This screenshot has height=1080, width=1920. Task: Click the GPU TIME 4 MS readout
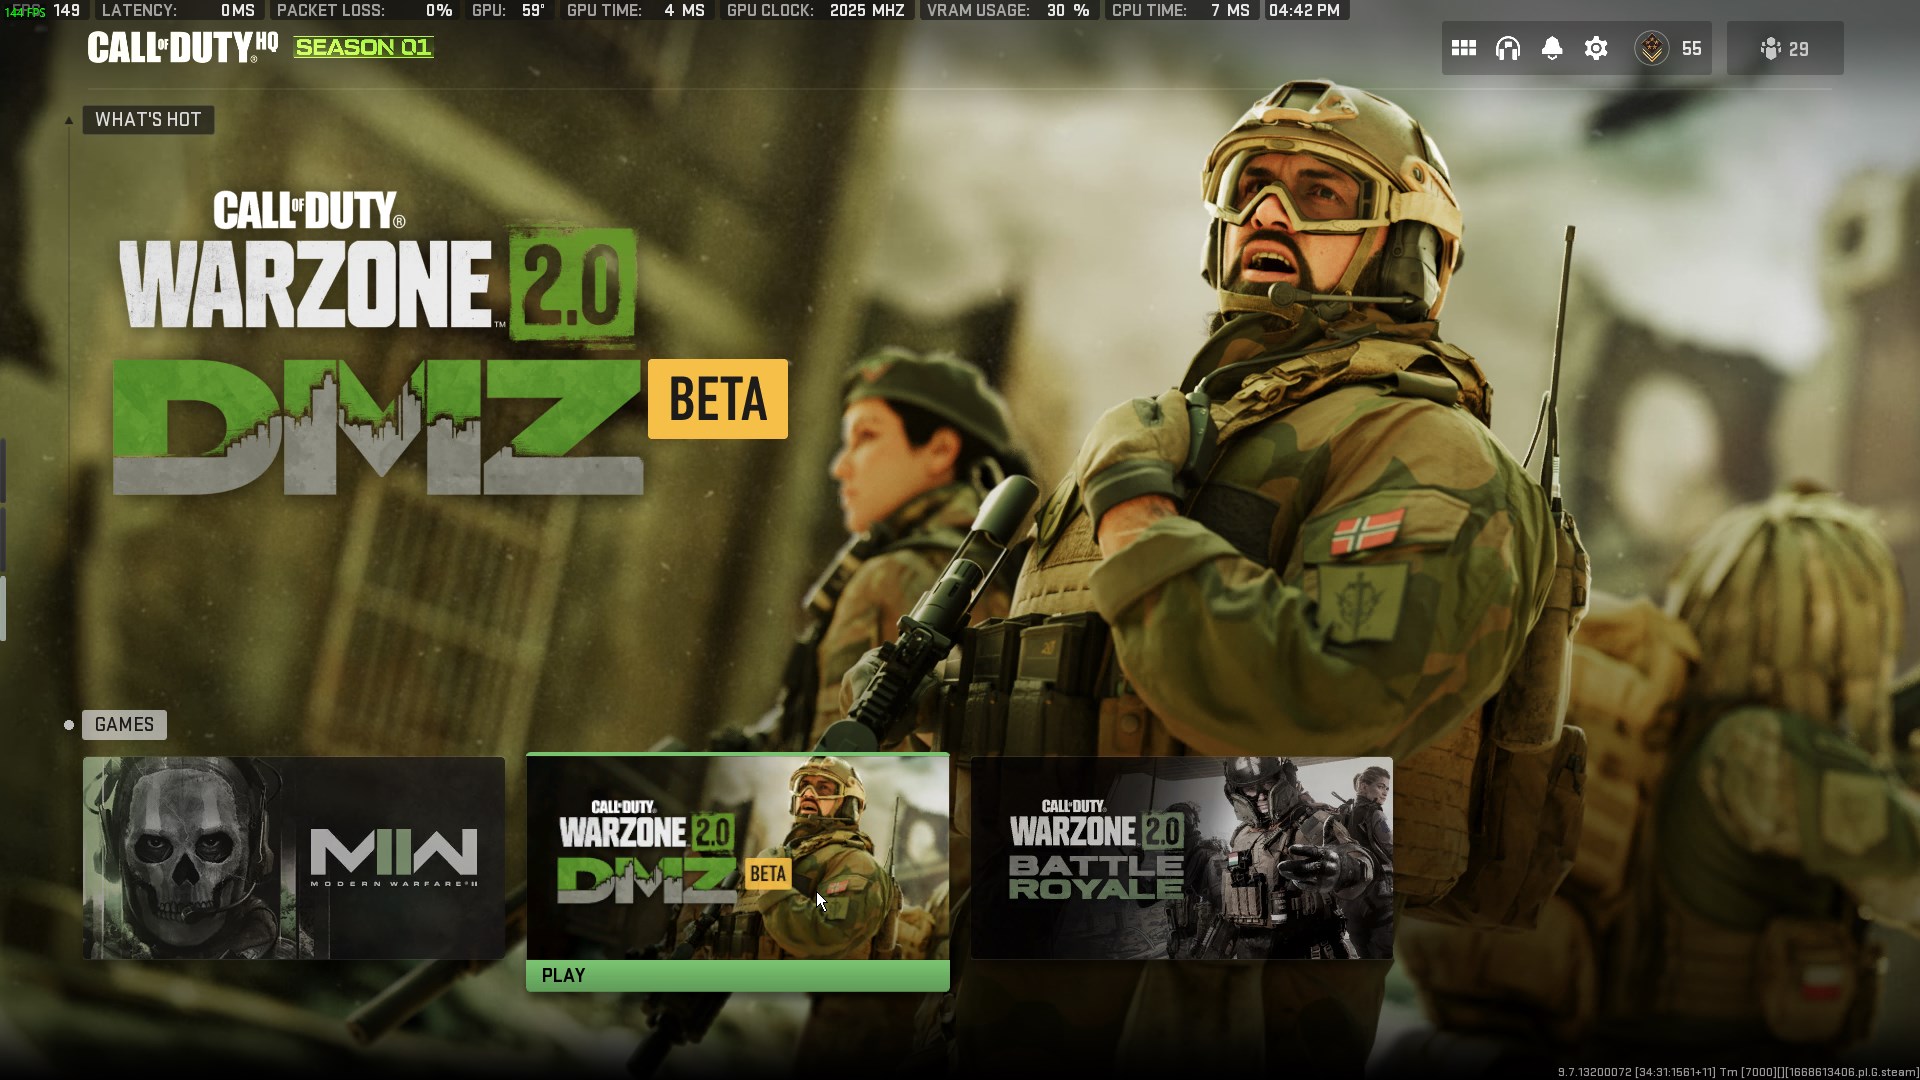[x=636, y=10]
